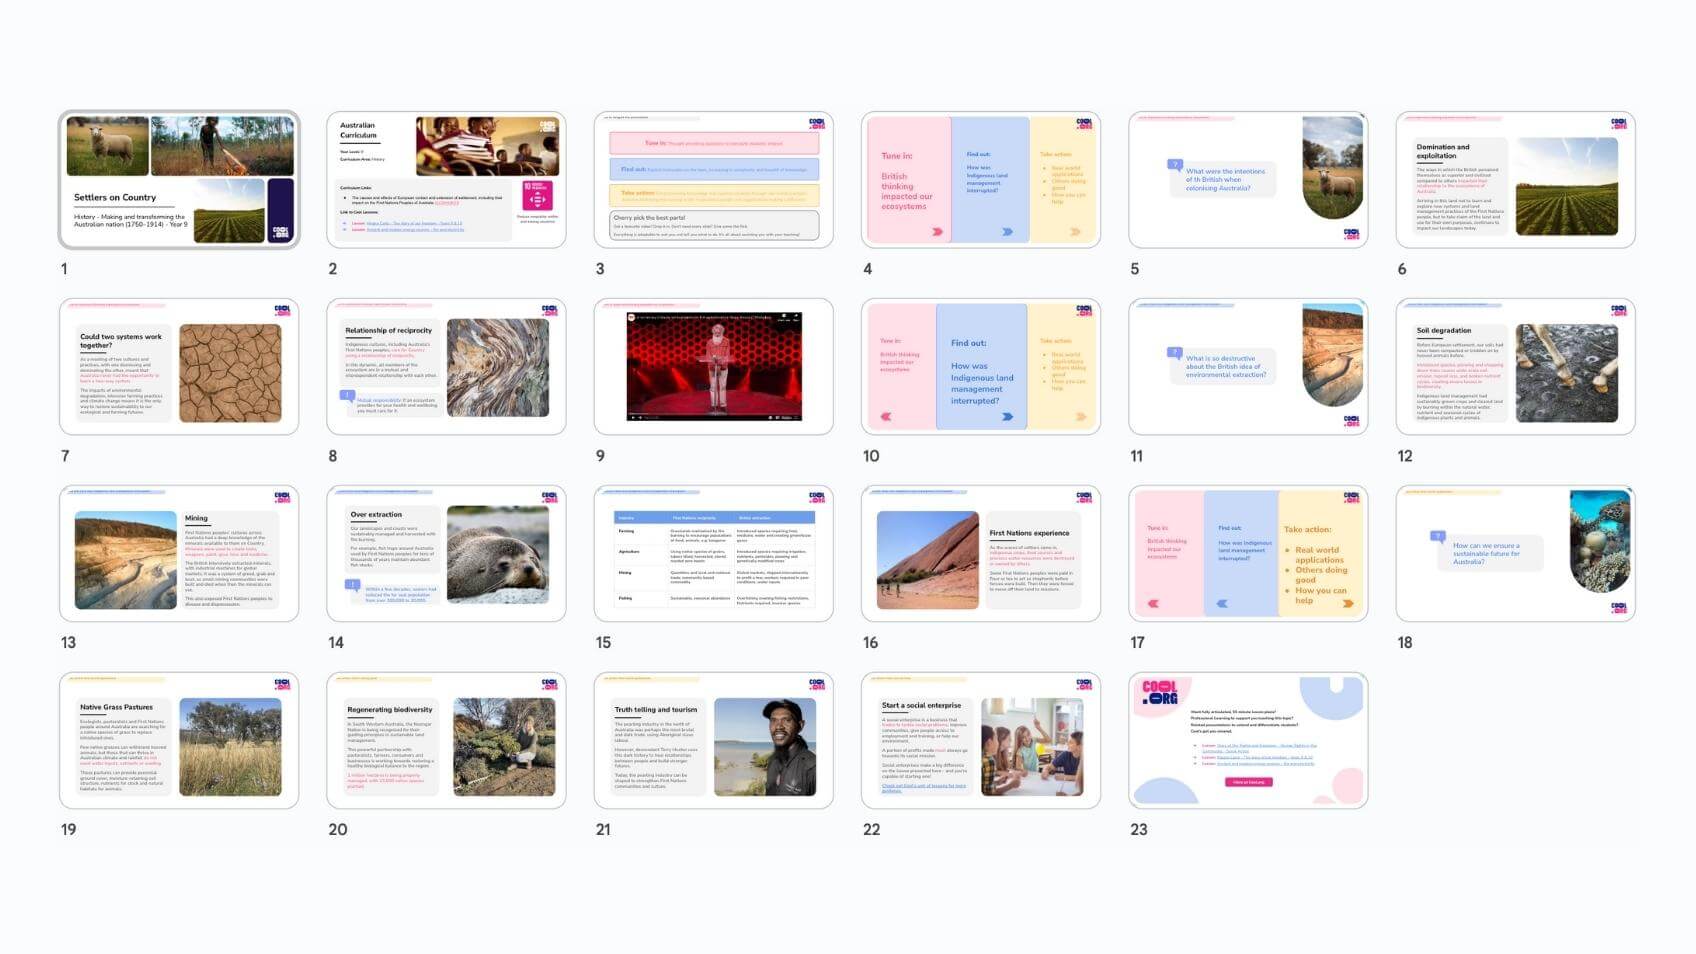Open the 'Could two systems work together?' slide
The width and height of the screenshot is (1696, 954).
179,367
